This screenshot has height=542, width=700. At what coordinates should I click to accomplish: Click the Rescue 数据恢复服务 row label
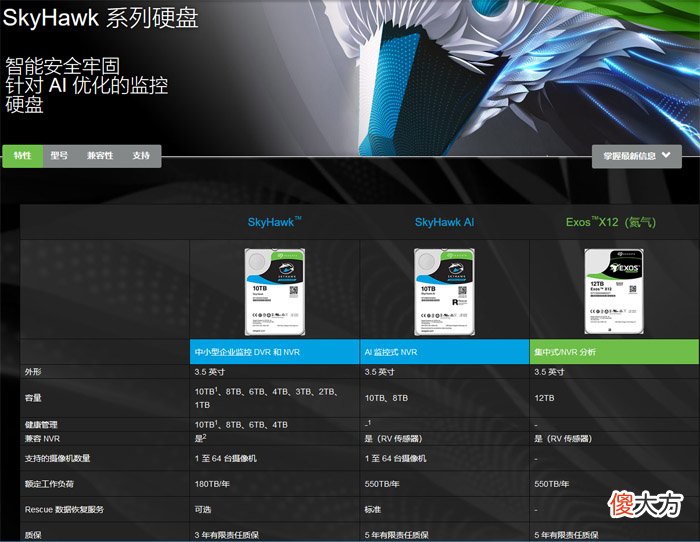[64, 509]
